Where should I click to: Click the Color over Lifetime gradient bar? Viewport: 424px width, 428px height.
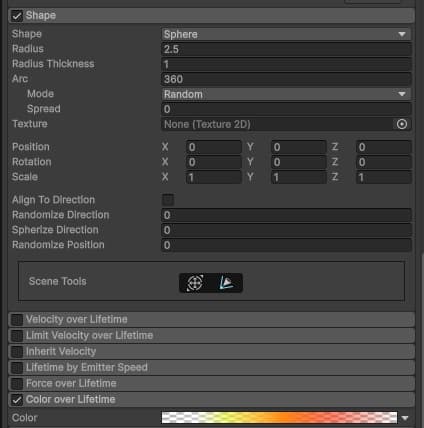point(279,418)
